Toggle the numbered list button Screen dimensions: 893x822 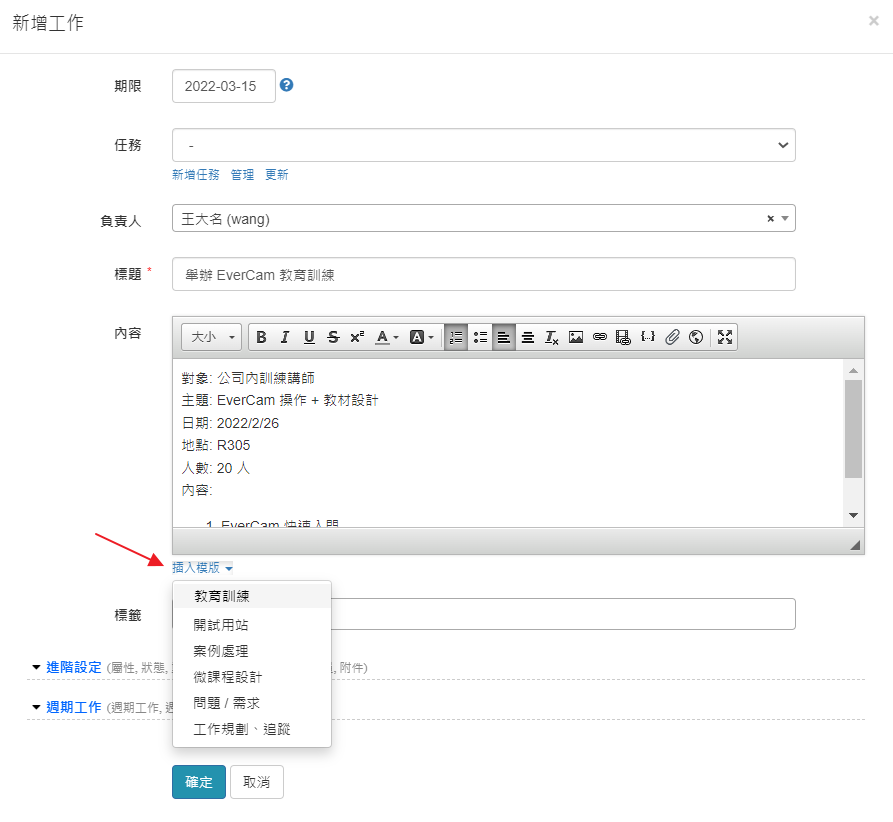tap(456, 337)
